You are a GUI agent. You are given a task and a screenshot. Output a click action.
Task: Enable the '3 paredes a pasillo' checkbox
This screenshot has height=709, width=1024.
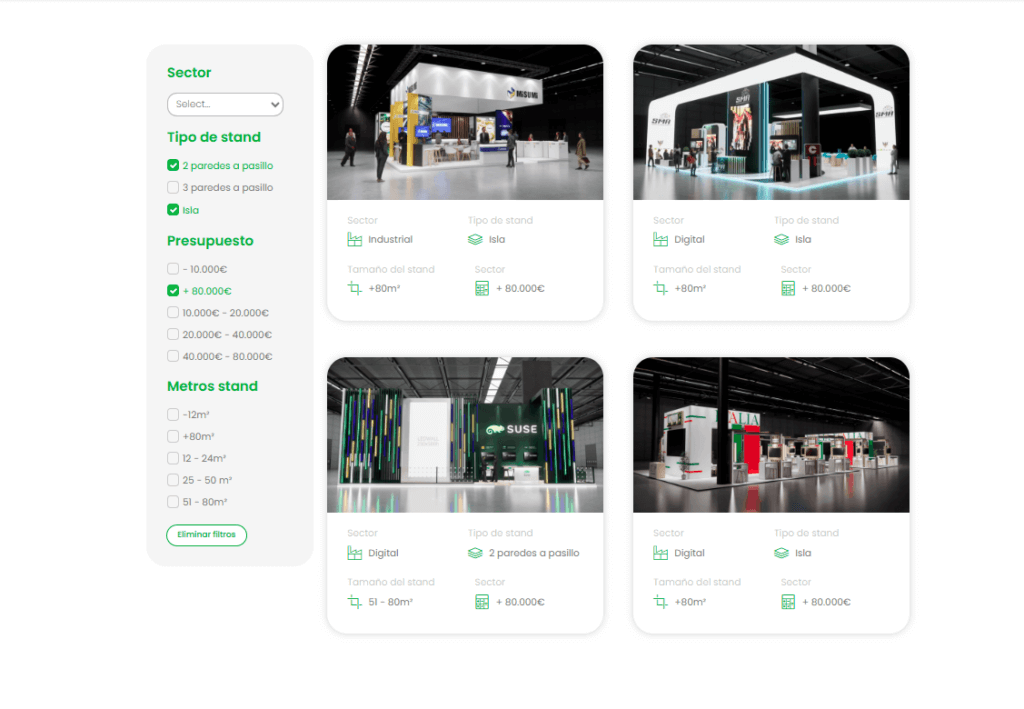click(x=173, y=188)
